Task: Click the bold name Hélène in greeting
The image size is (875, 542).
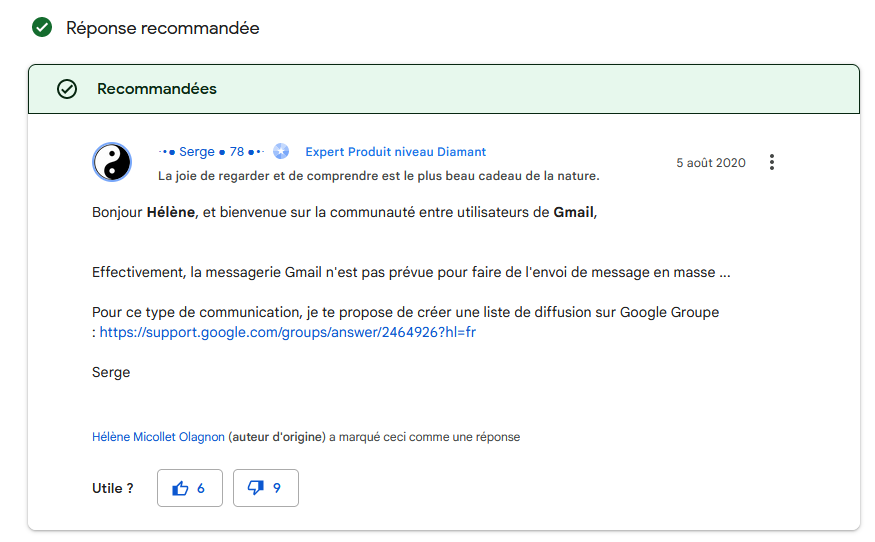Action: 171,212
